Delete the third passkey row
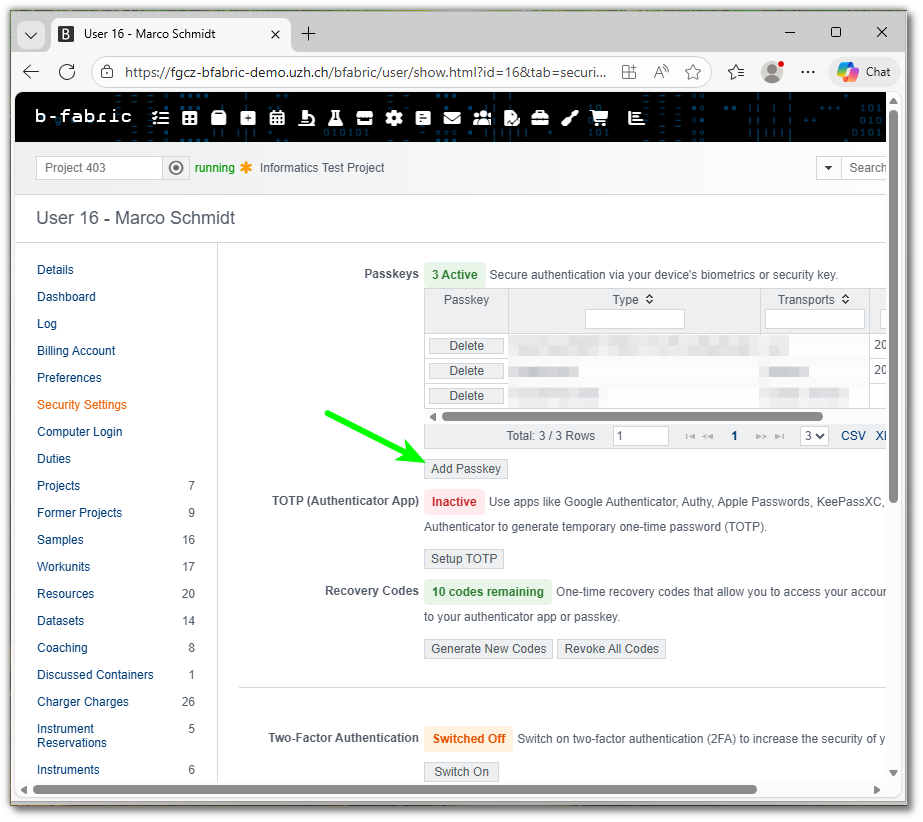Screen dimensions: 923x822 pos(466,396)
